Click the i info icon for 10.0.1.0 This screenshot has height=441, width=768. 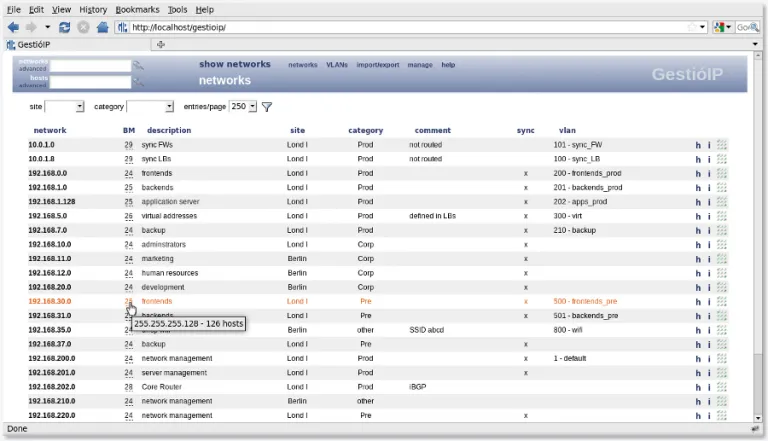(x=709, y=145)
